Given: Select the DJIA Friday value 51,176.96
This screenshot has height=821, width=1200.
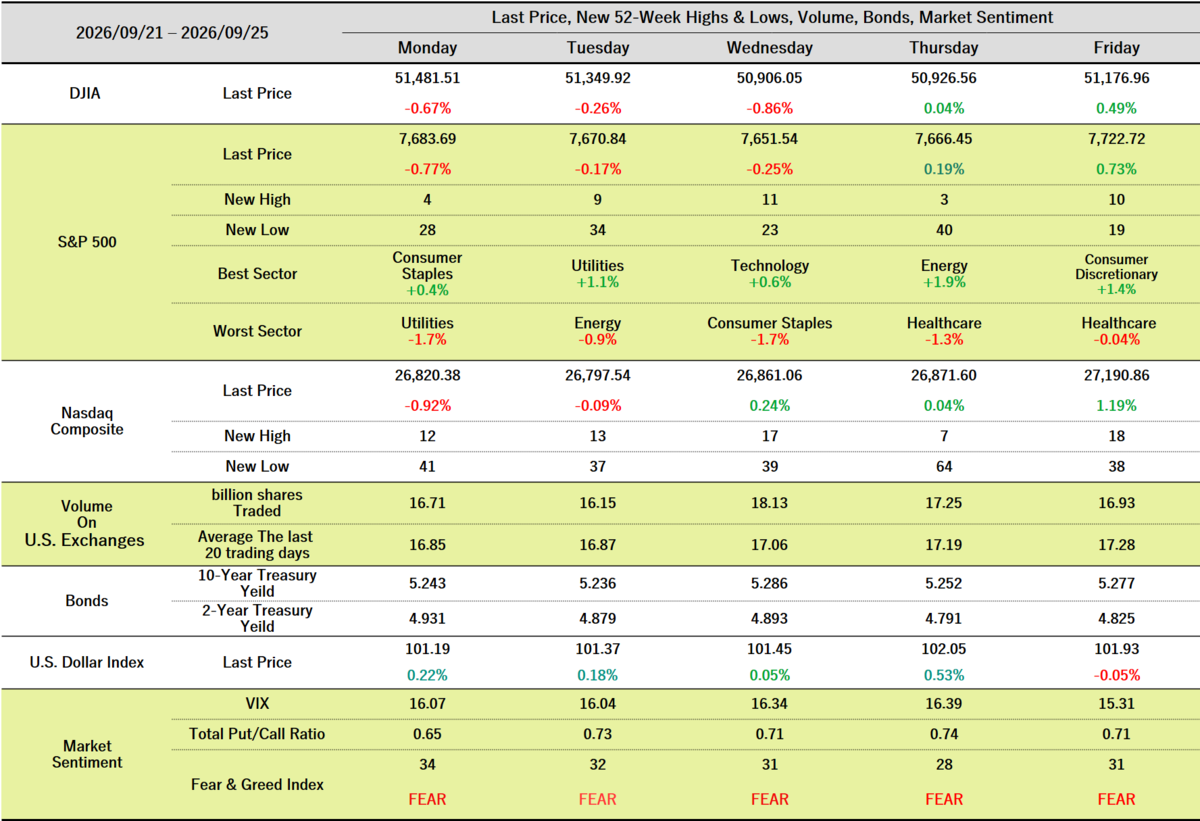Looking at the screenshot, I should 1117,77.
